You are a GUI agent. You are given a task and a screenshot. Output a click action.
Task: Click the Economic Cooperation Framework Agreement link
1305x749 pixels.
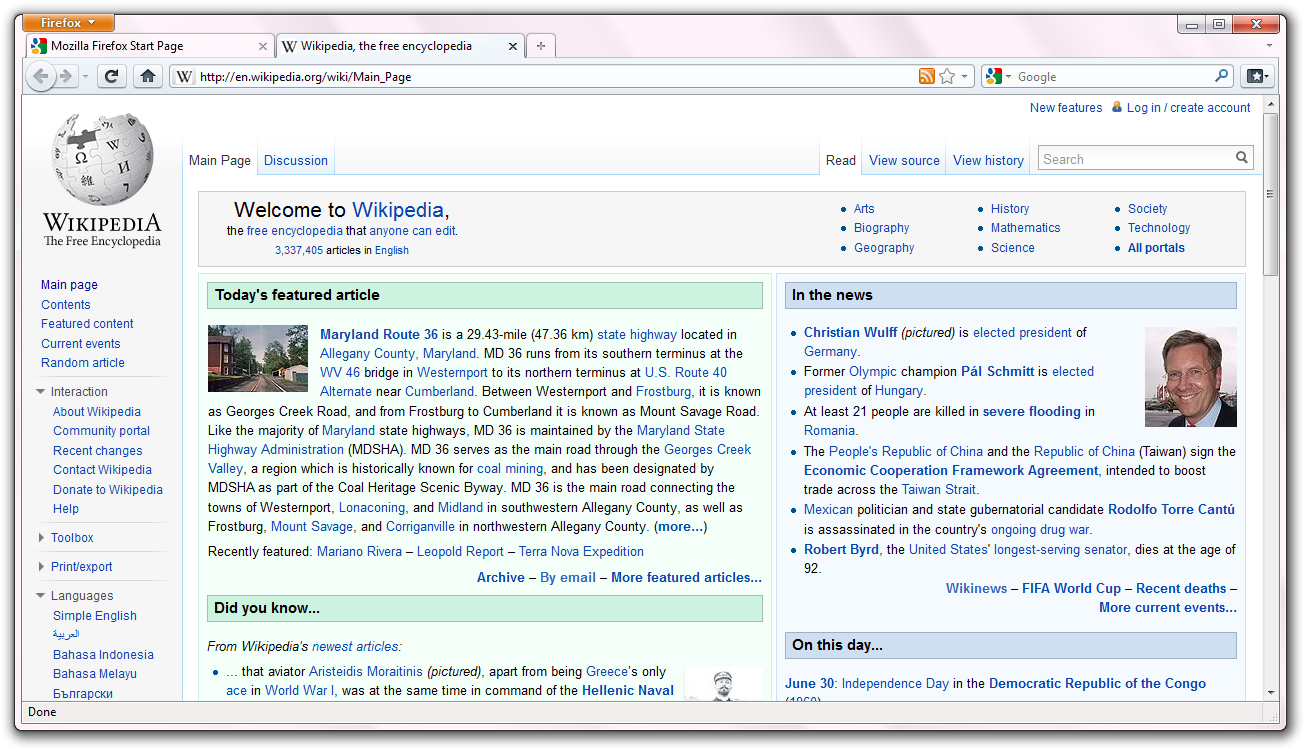point(951,471)
